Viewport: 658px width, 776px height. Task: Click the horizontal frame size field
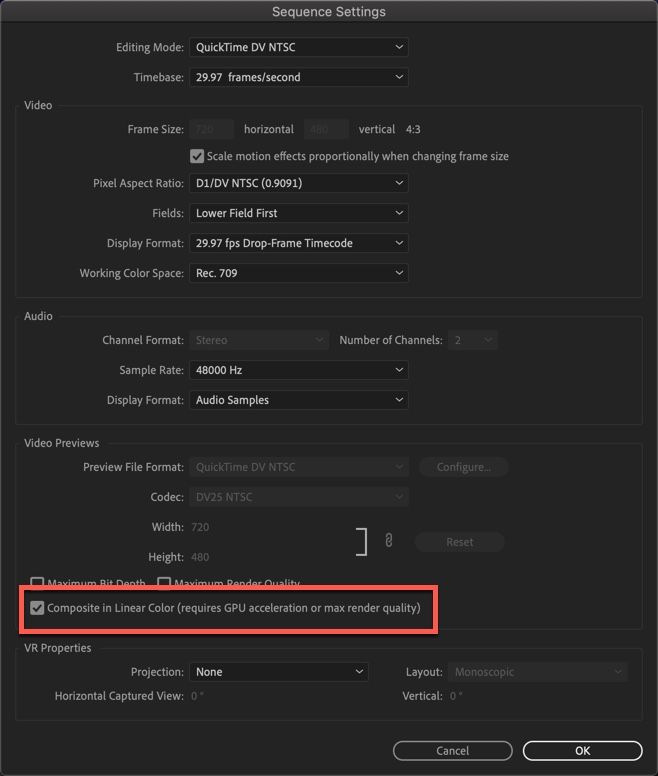click(x=211, y=129)
